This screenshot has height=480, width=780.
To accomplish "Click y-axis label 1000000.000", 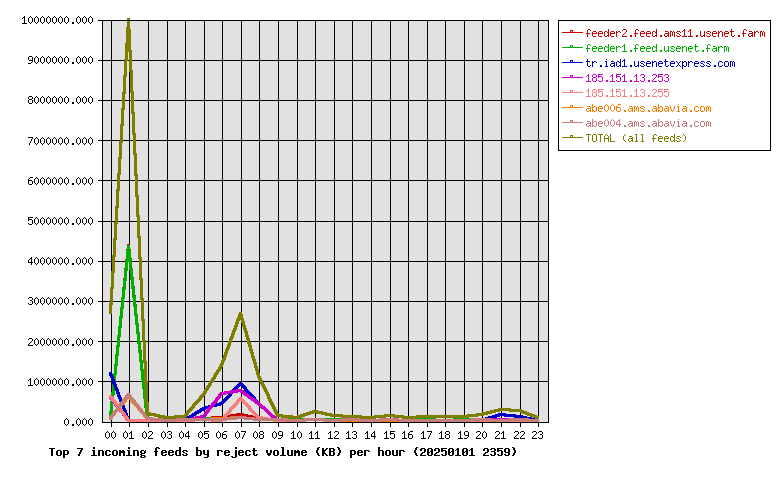I will [x=60, y=382].
